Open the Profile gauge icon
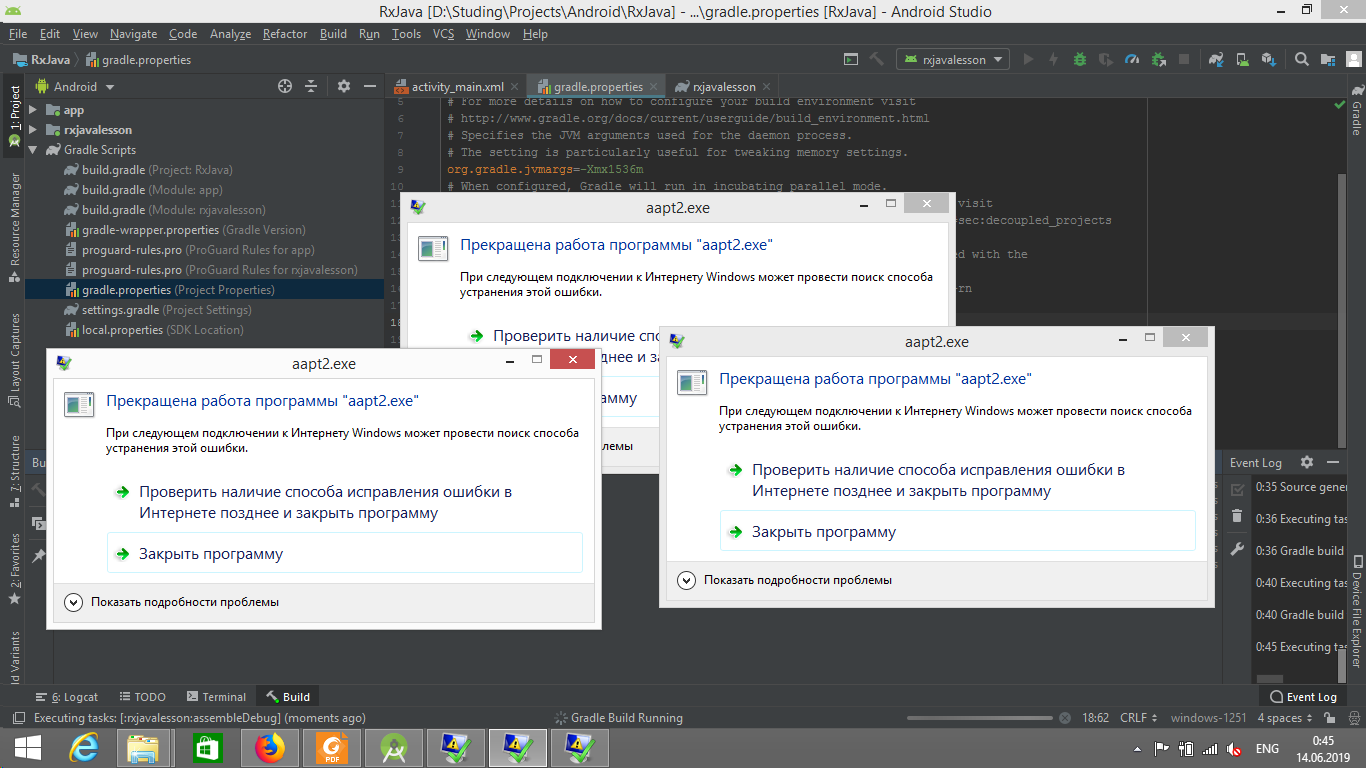The height and width of the screenshot is (768, 1366). pyautogui.click(x=1132, y=59)
